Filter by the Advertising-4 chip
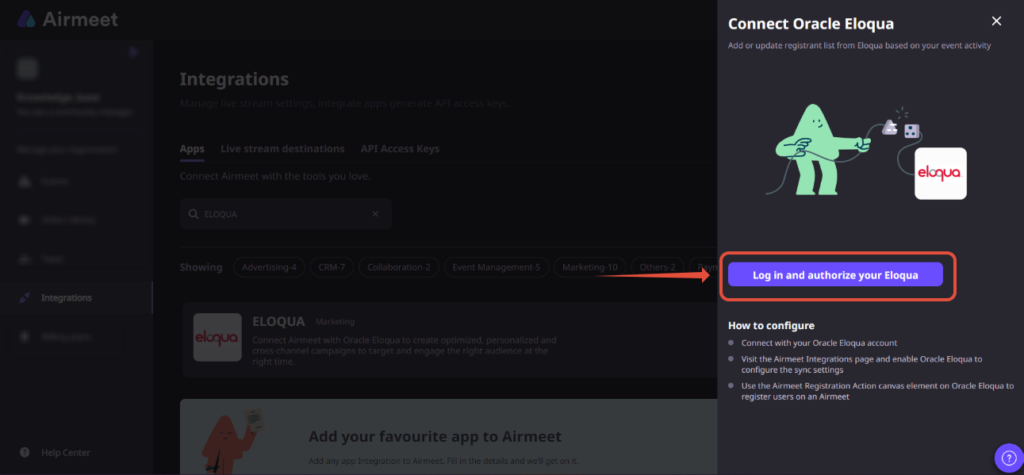1024x475 pixels. [x=269, y=267]
